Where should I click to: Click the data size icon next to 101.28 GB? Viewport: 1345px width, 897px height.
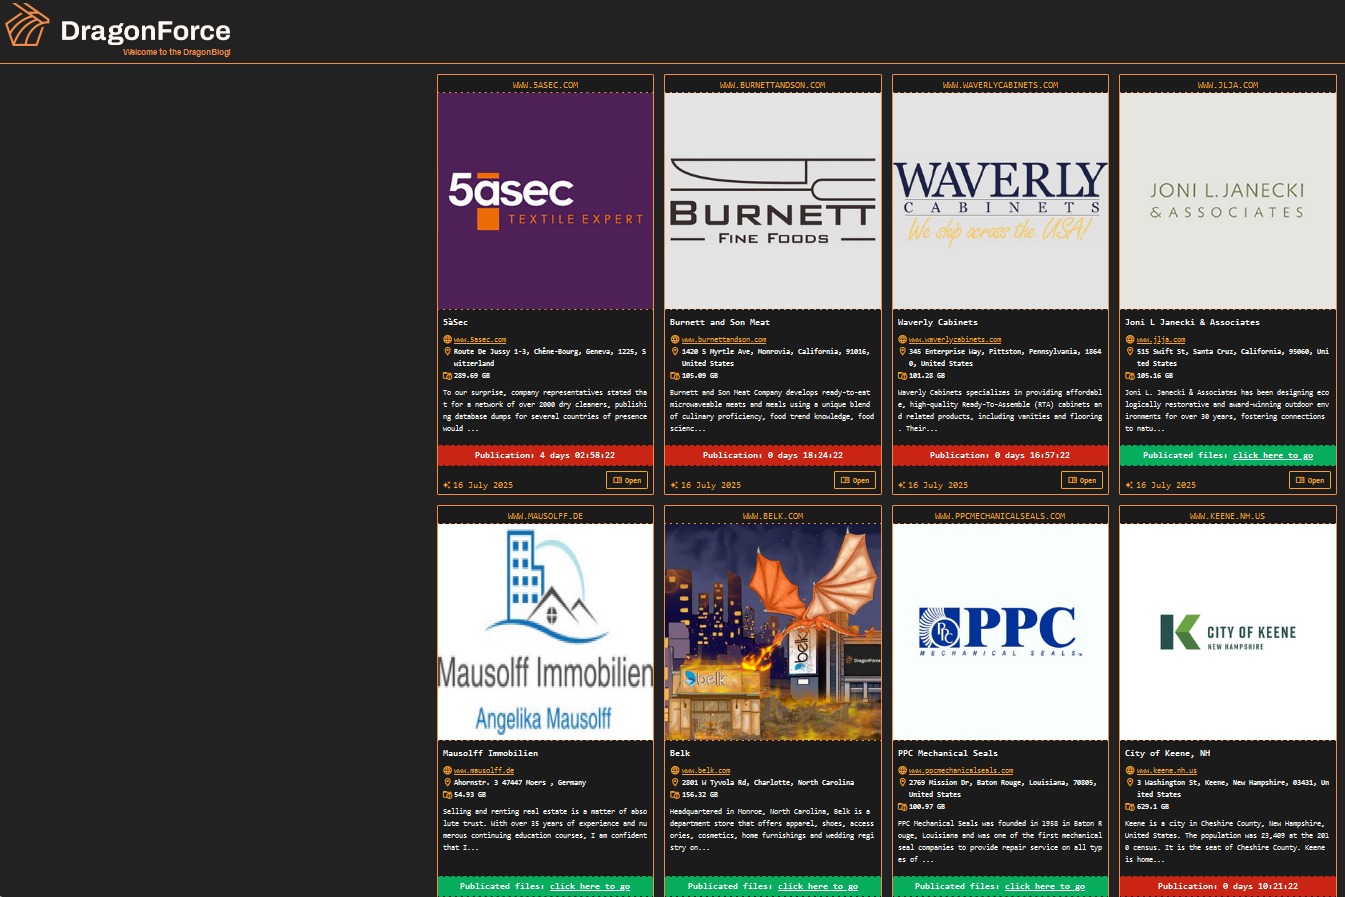pos(902,376)
